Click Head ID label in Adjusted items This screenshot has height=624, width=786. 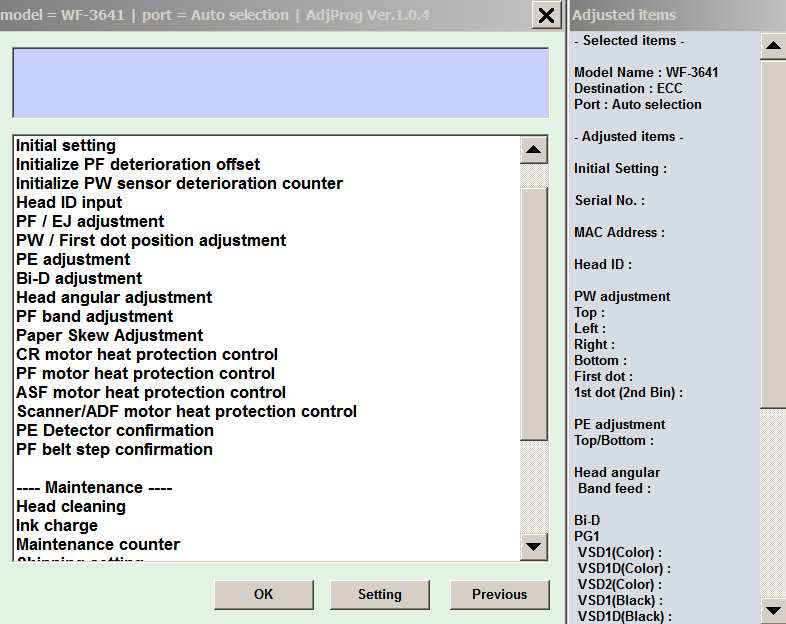(603, 265)
